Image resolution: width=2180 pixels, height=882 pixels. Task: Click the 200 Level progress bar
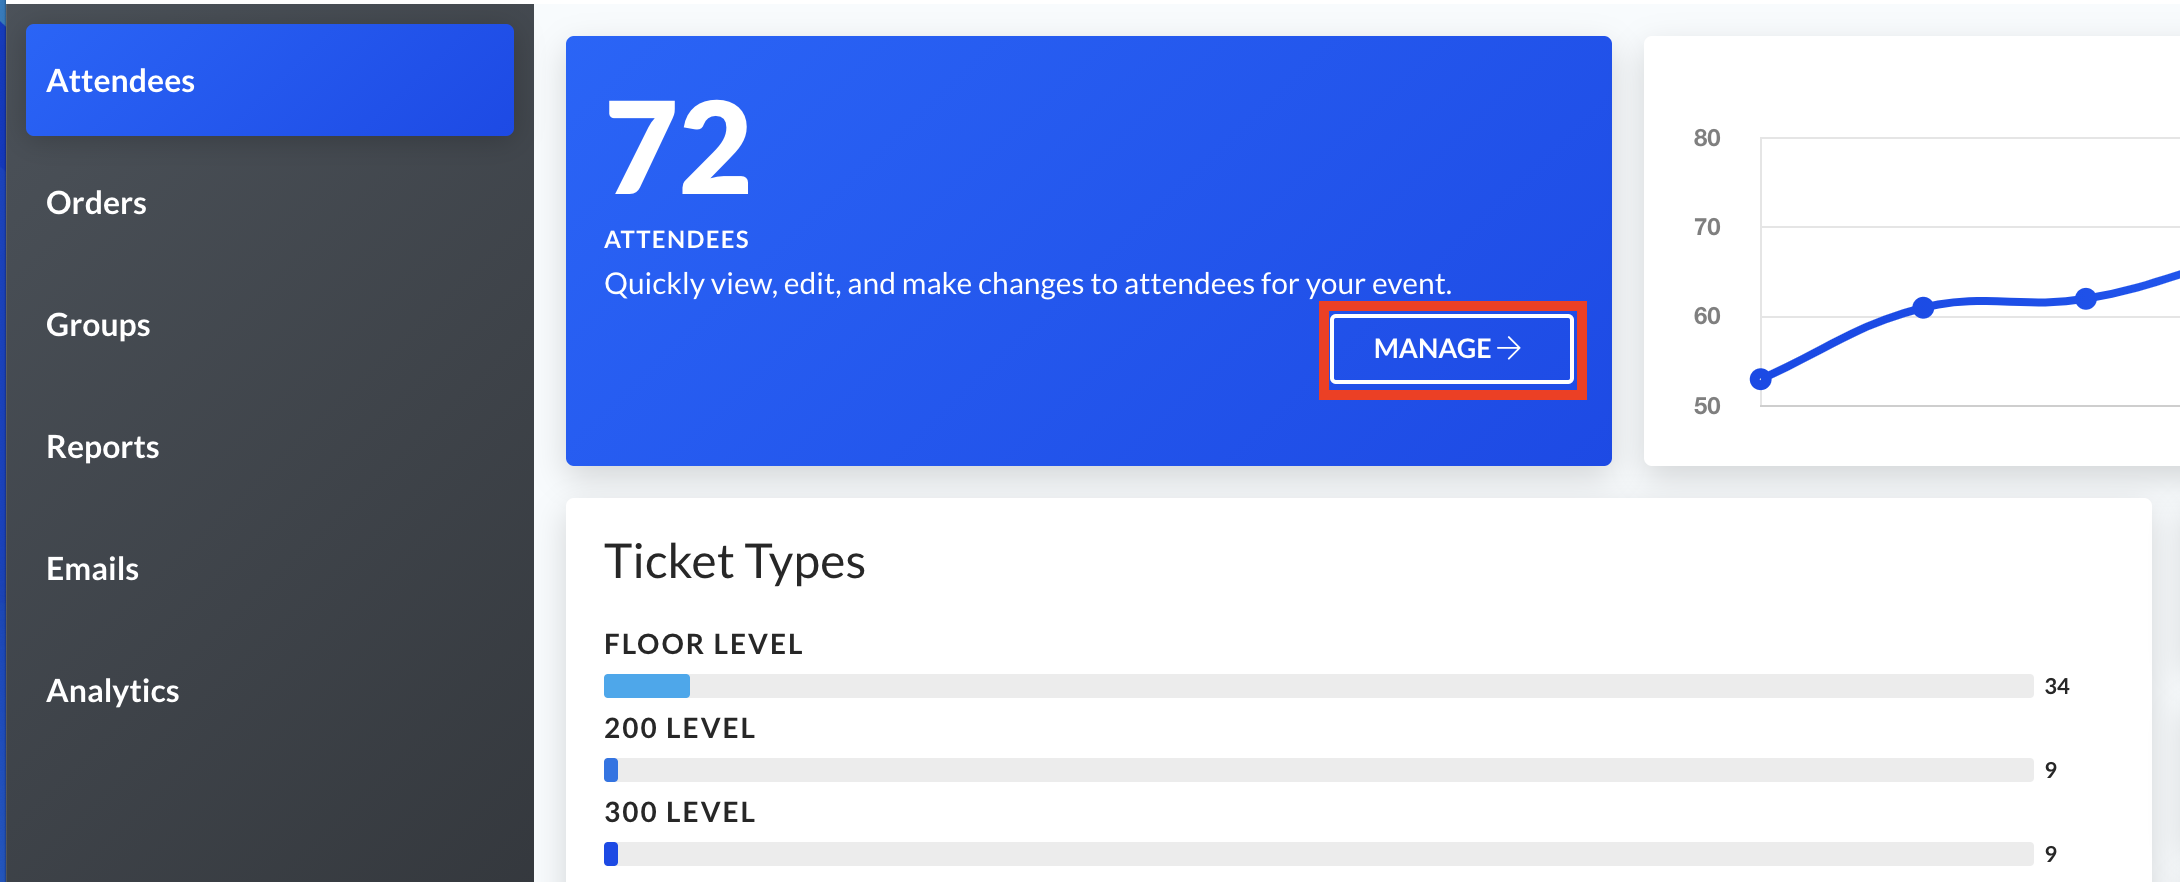[x=1318, y=770]
